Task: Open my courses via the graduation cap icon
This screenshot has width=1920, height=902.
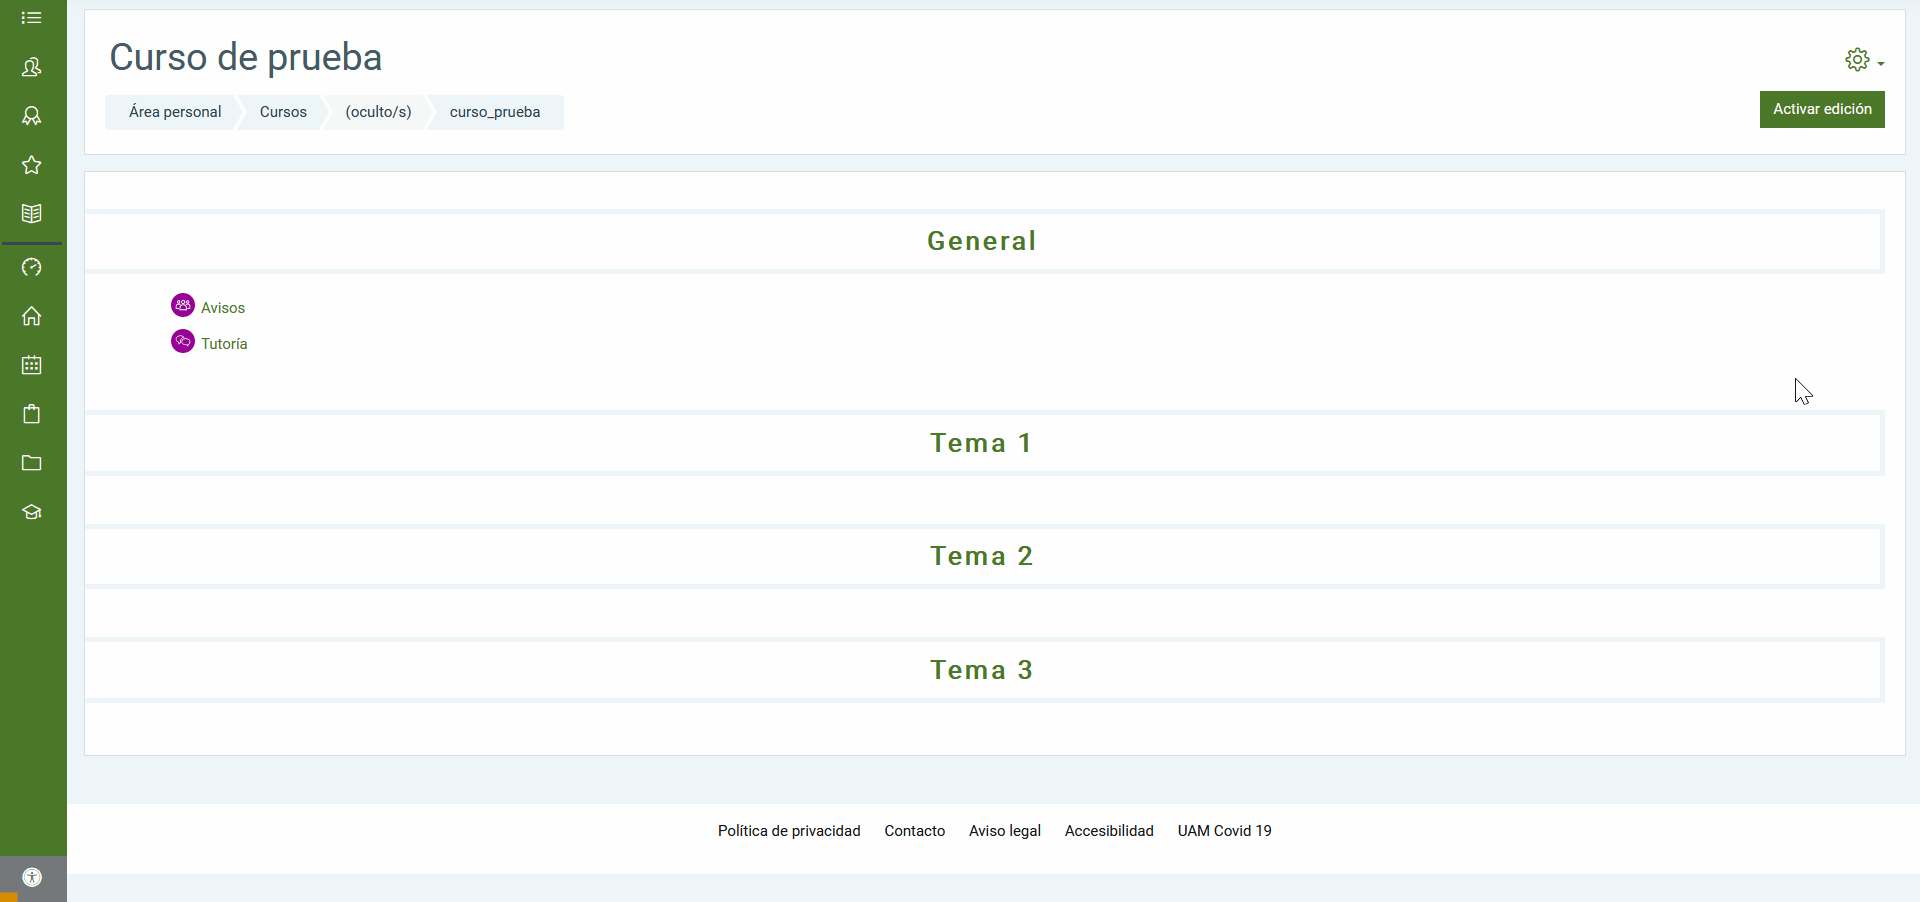Action: (31, 512)
